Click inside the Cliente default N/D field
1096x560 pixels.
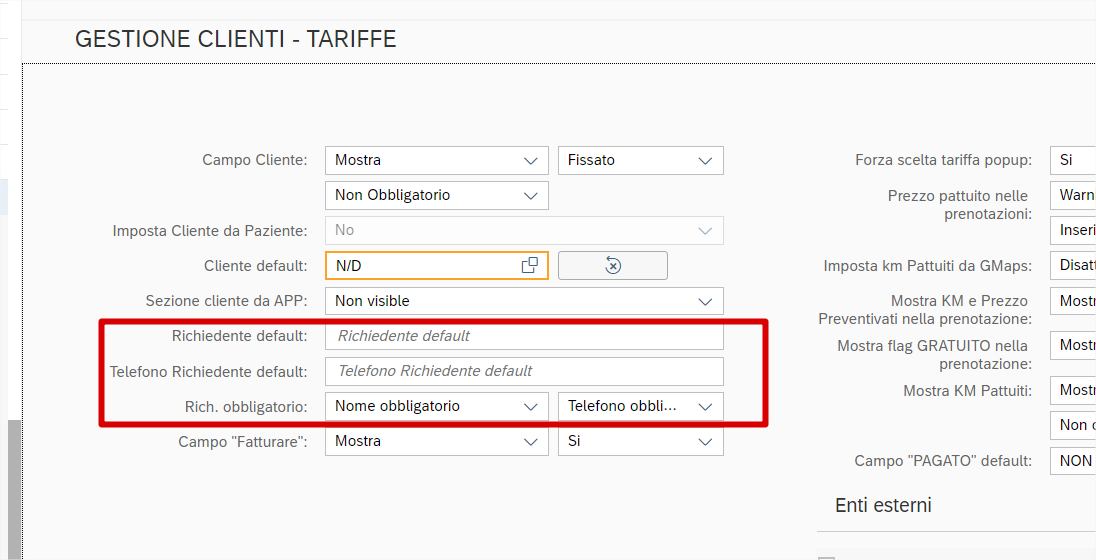point(420,265)
